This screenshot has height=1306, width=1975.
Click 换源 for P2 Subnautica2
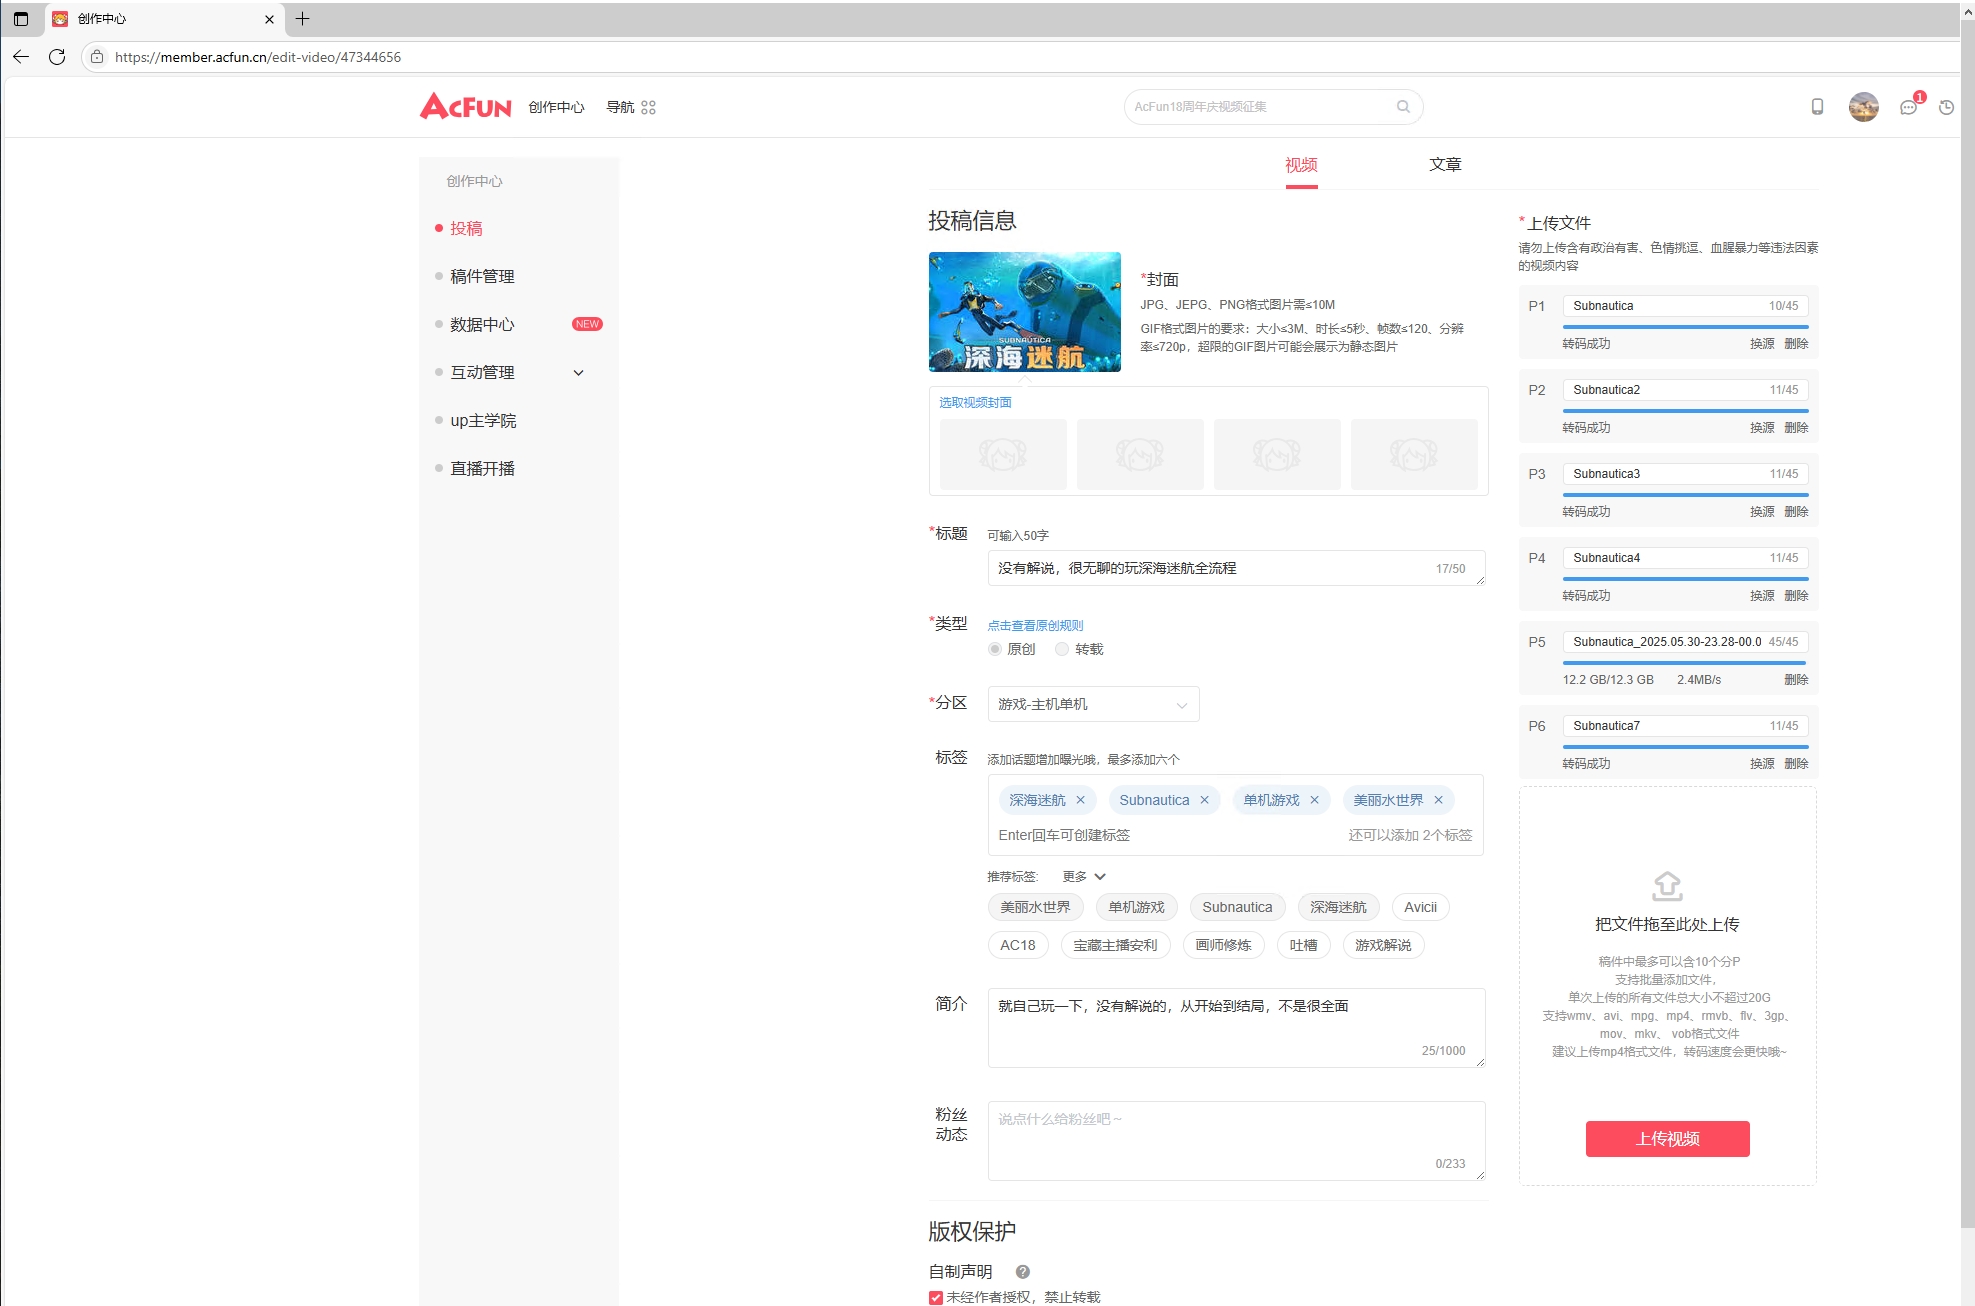(1762, 427)
